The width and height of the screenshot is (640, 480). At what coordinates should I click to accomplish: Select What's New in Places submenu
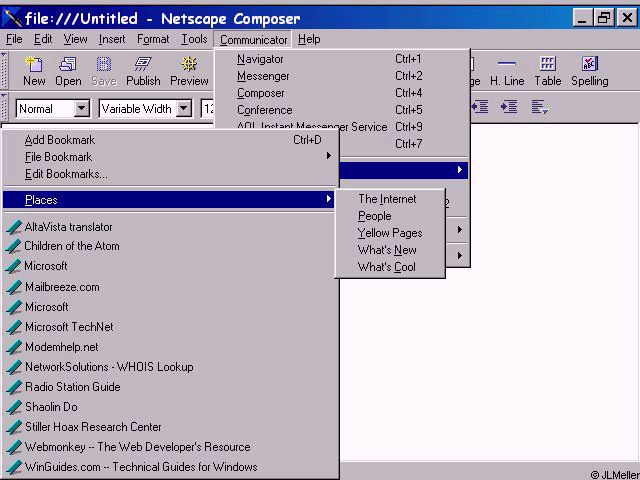point(390,250)
